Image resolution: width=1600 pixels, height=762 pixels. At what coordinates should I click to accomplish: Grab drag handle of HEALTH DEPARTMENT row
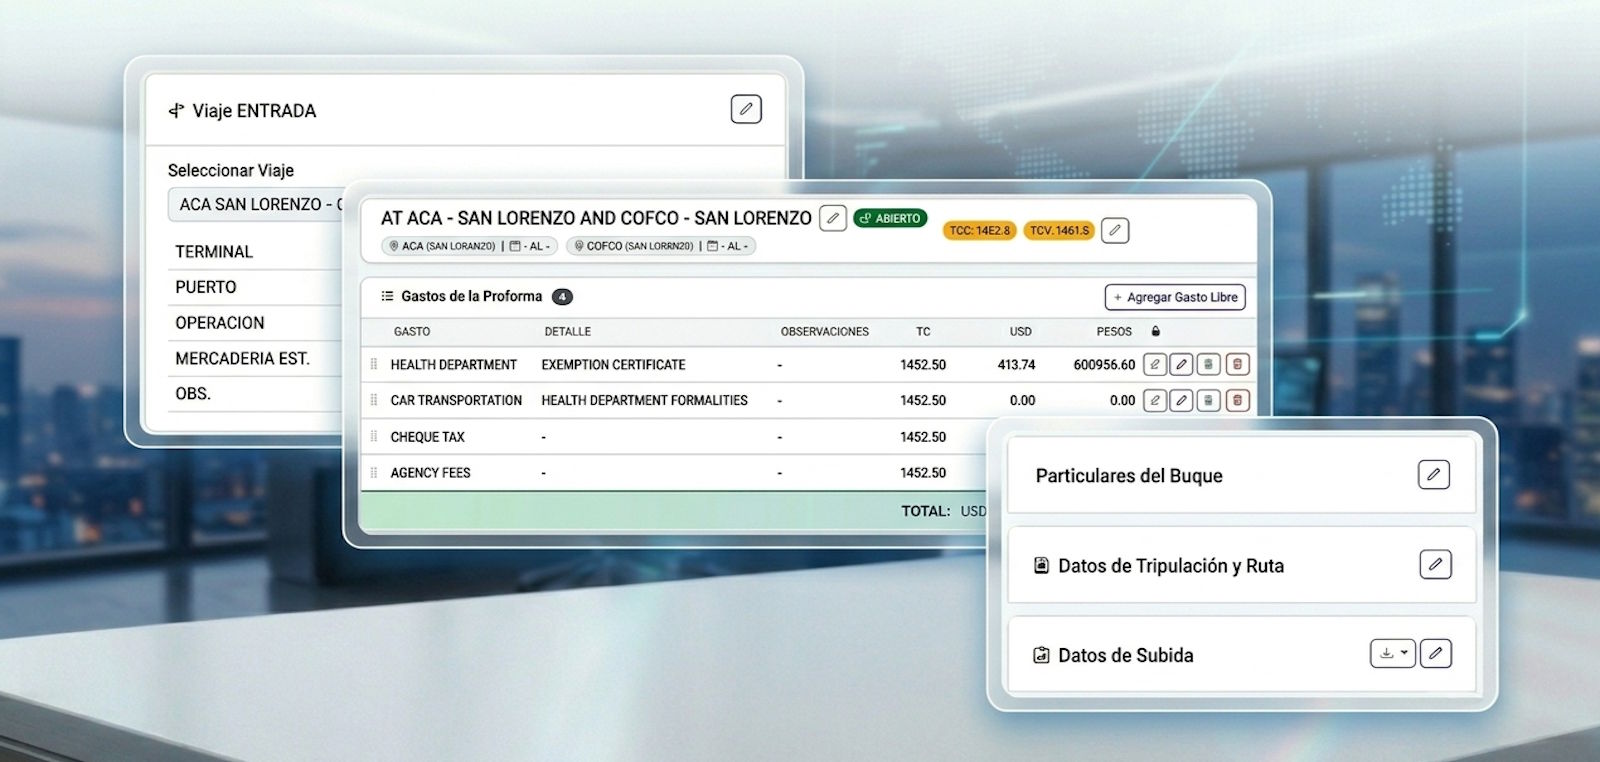click(x=374, y=365)
